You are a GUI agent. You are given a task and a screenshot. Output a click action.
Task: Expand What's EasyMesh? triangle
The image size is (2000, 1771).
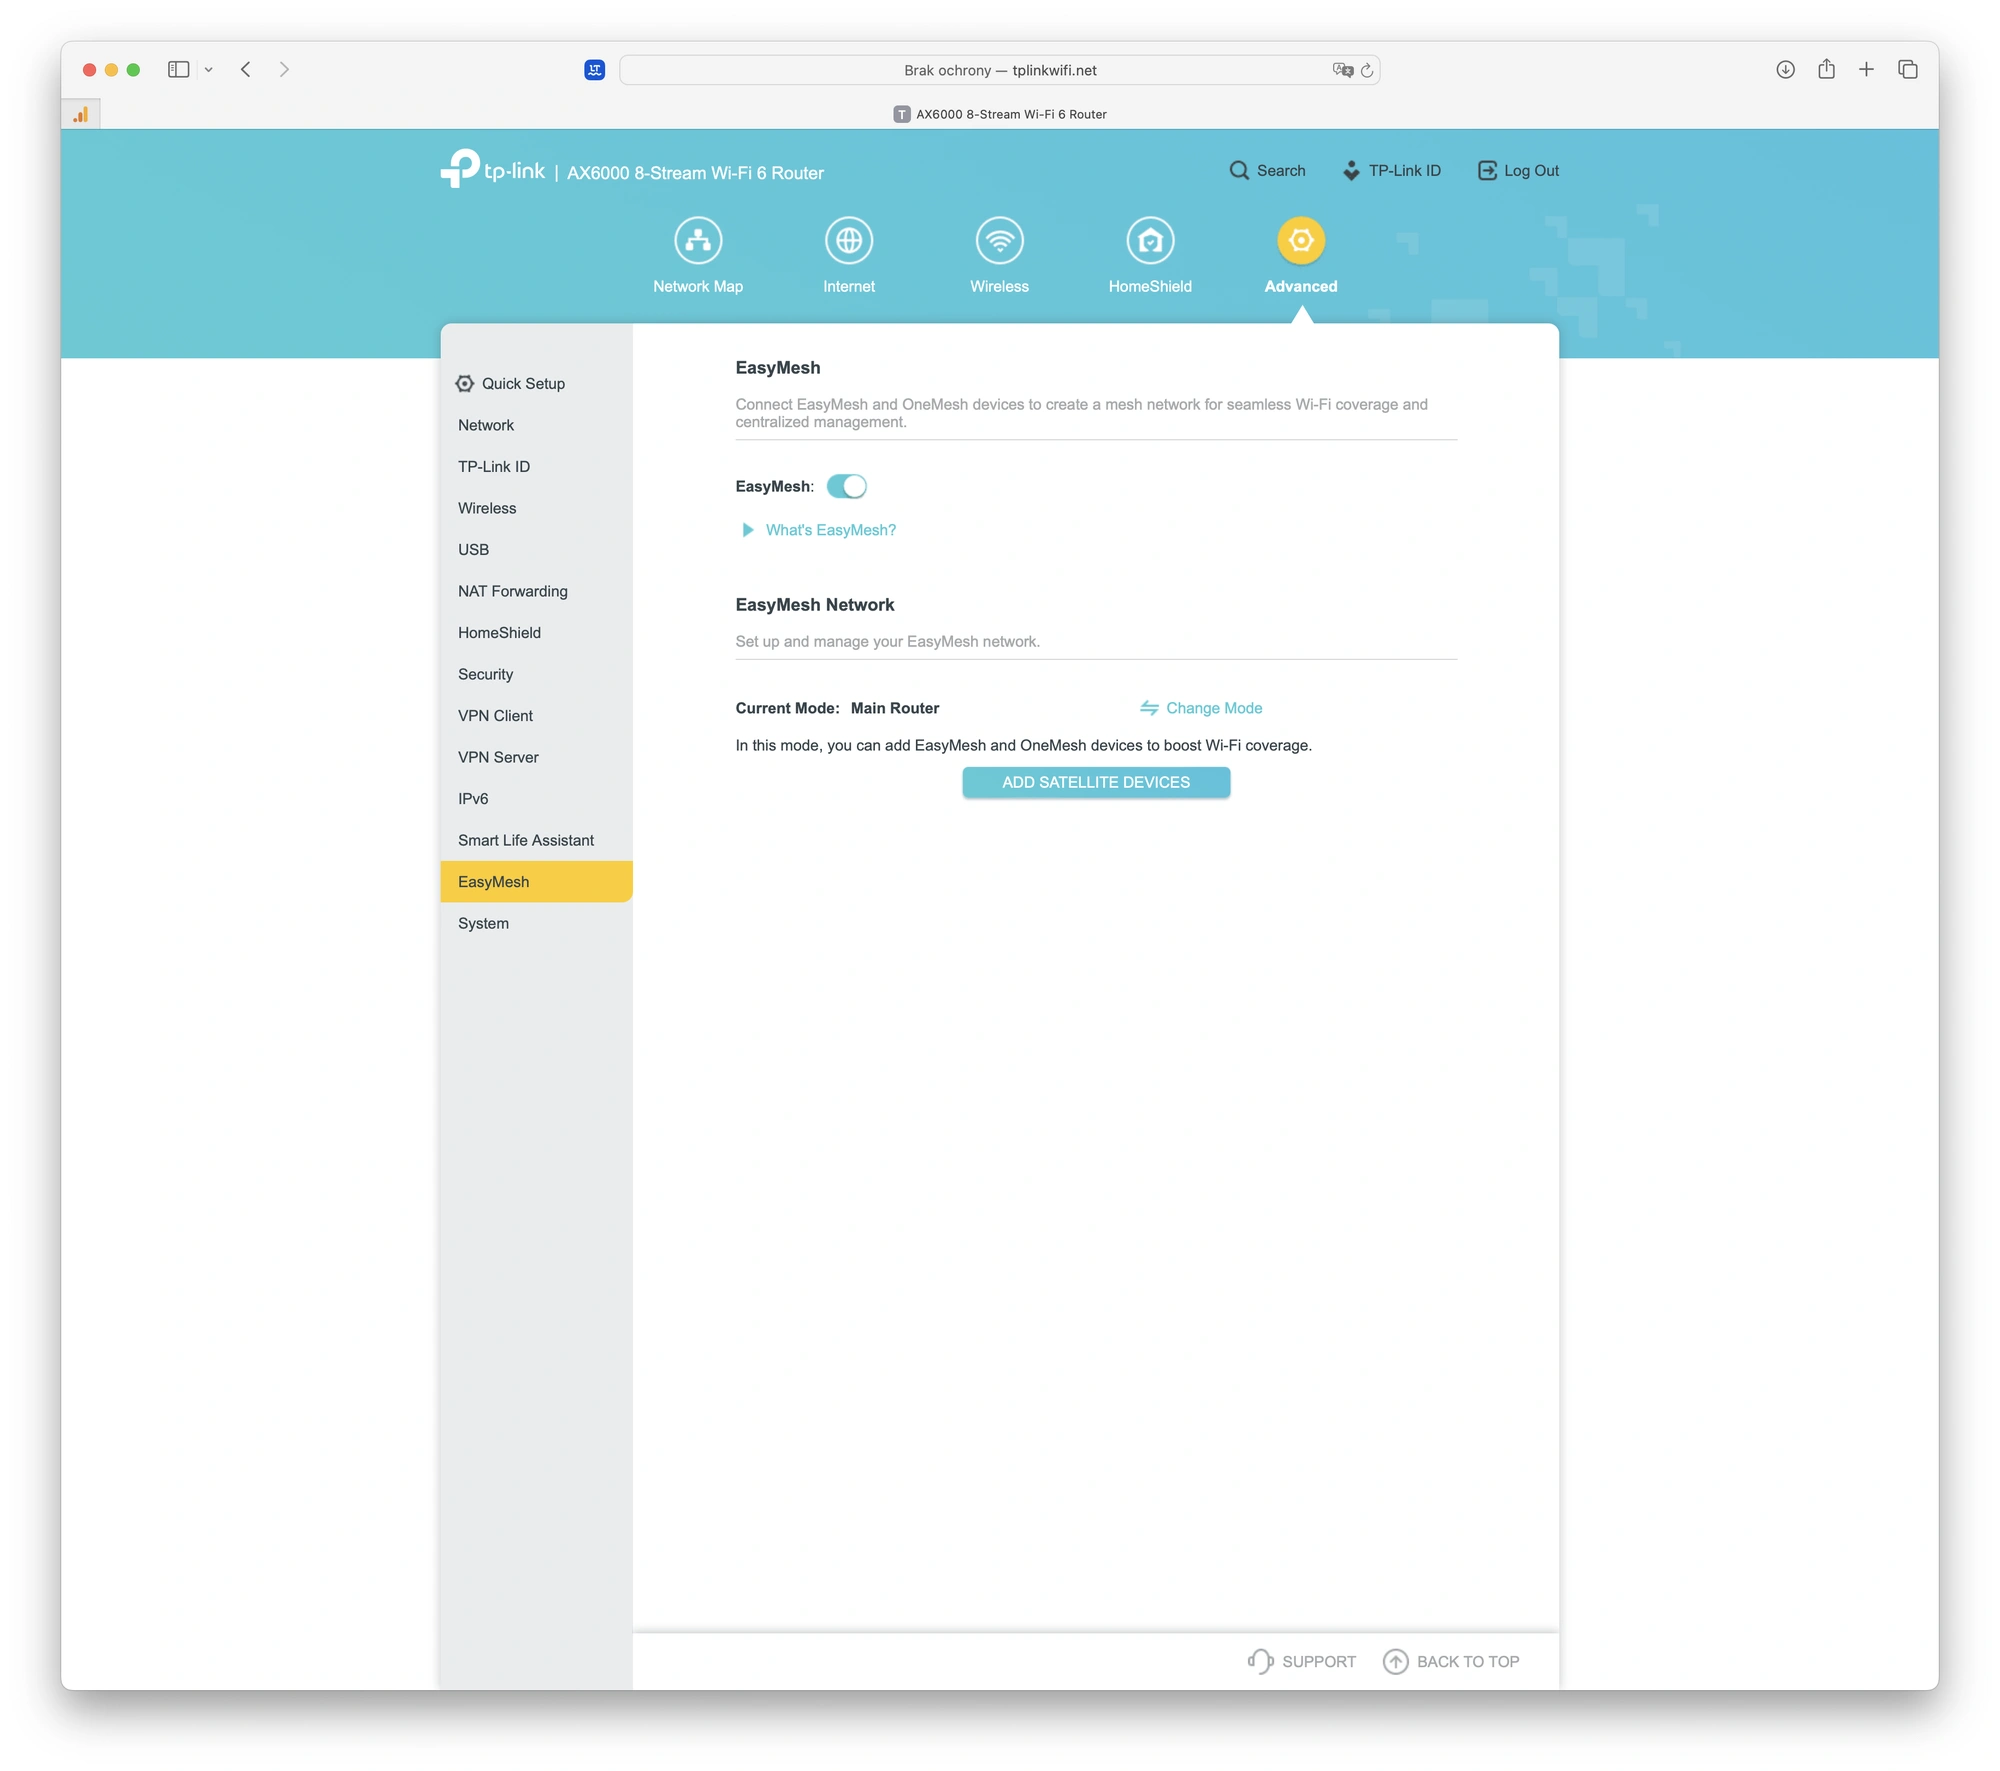coord(747,530)
